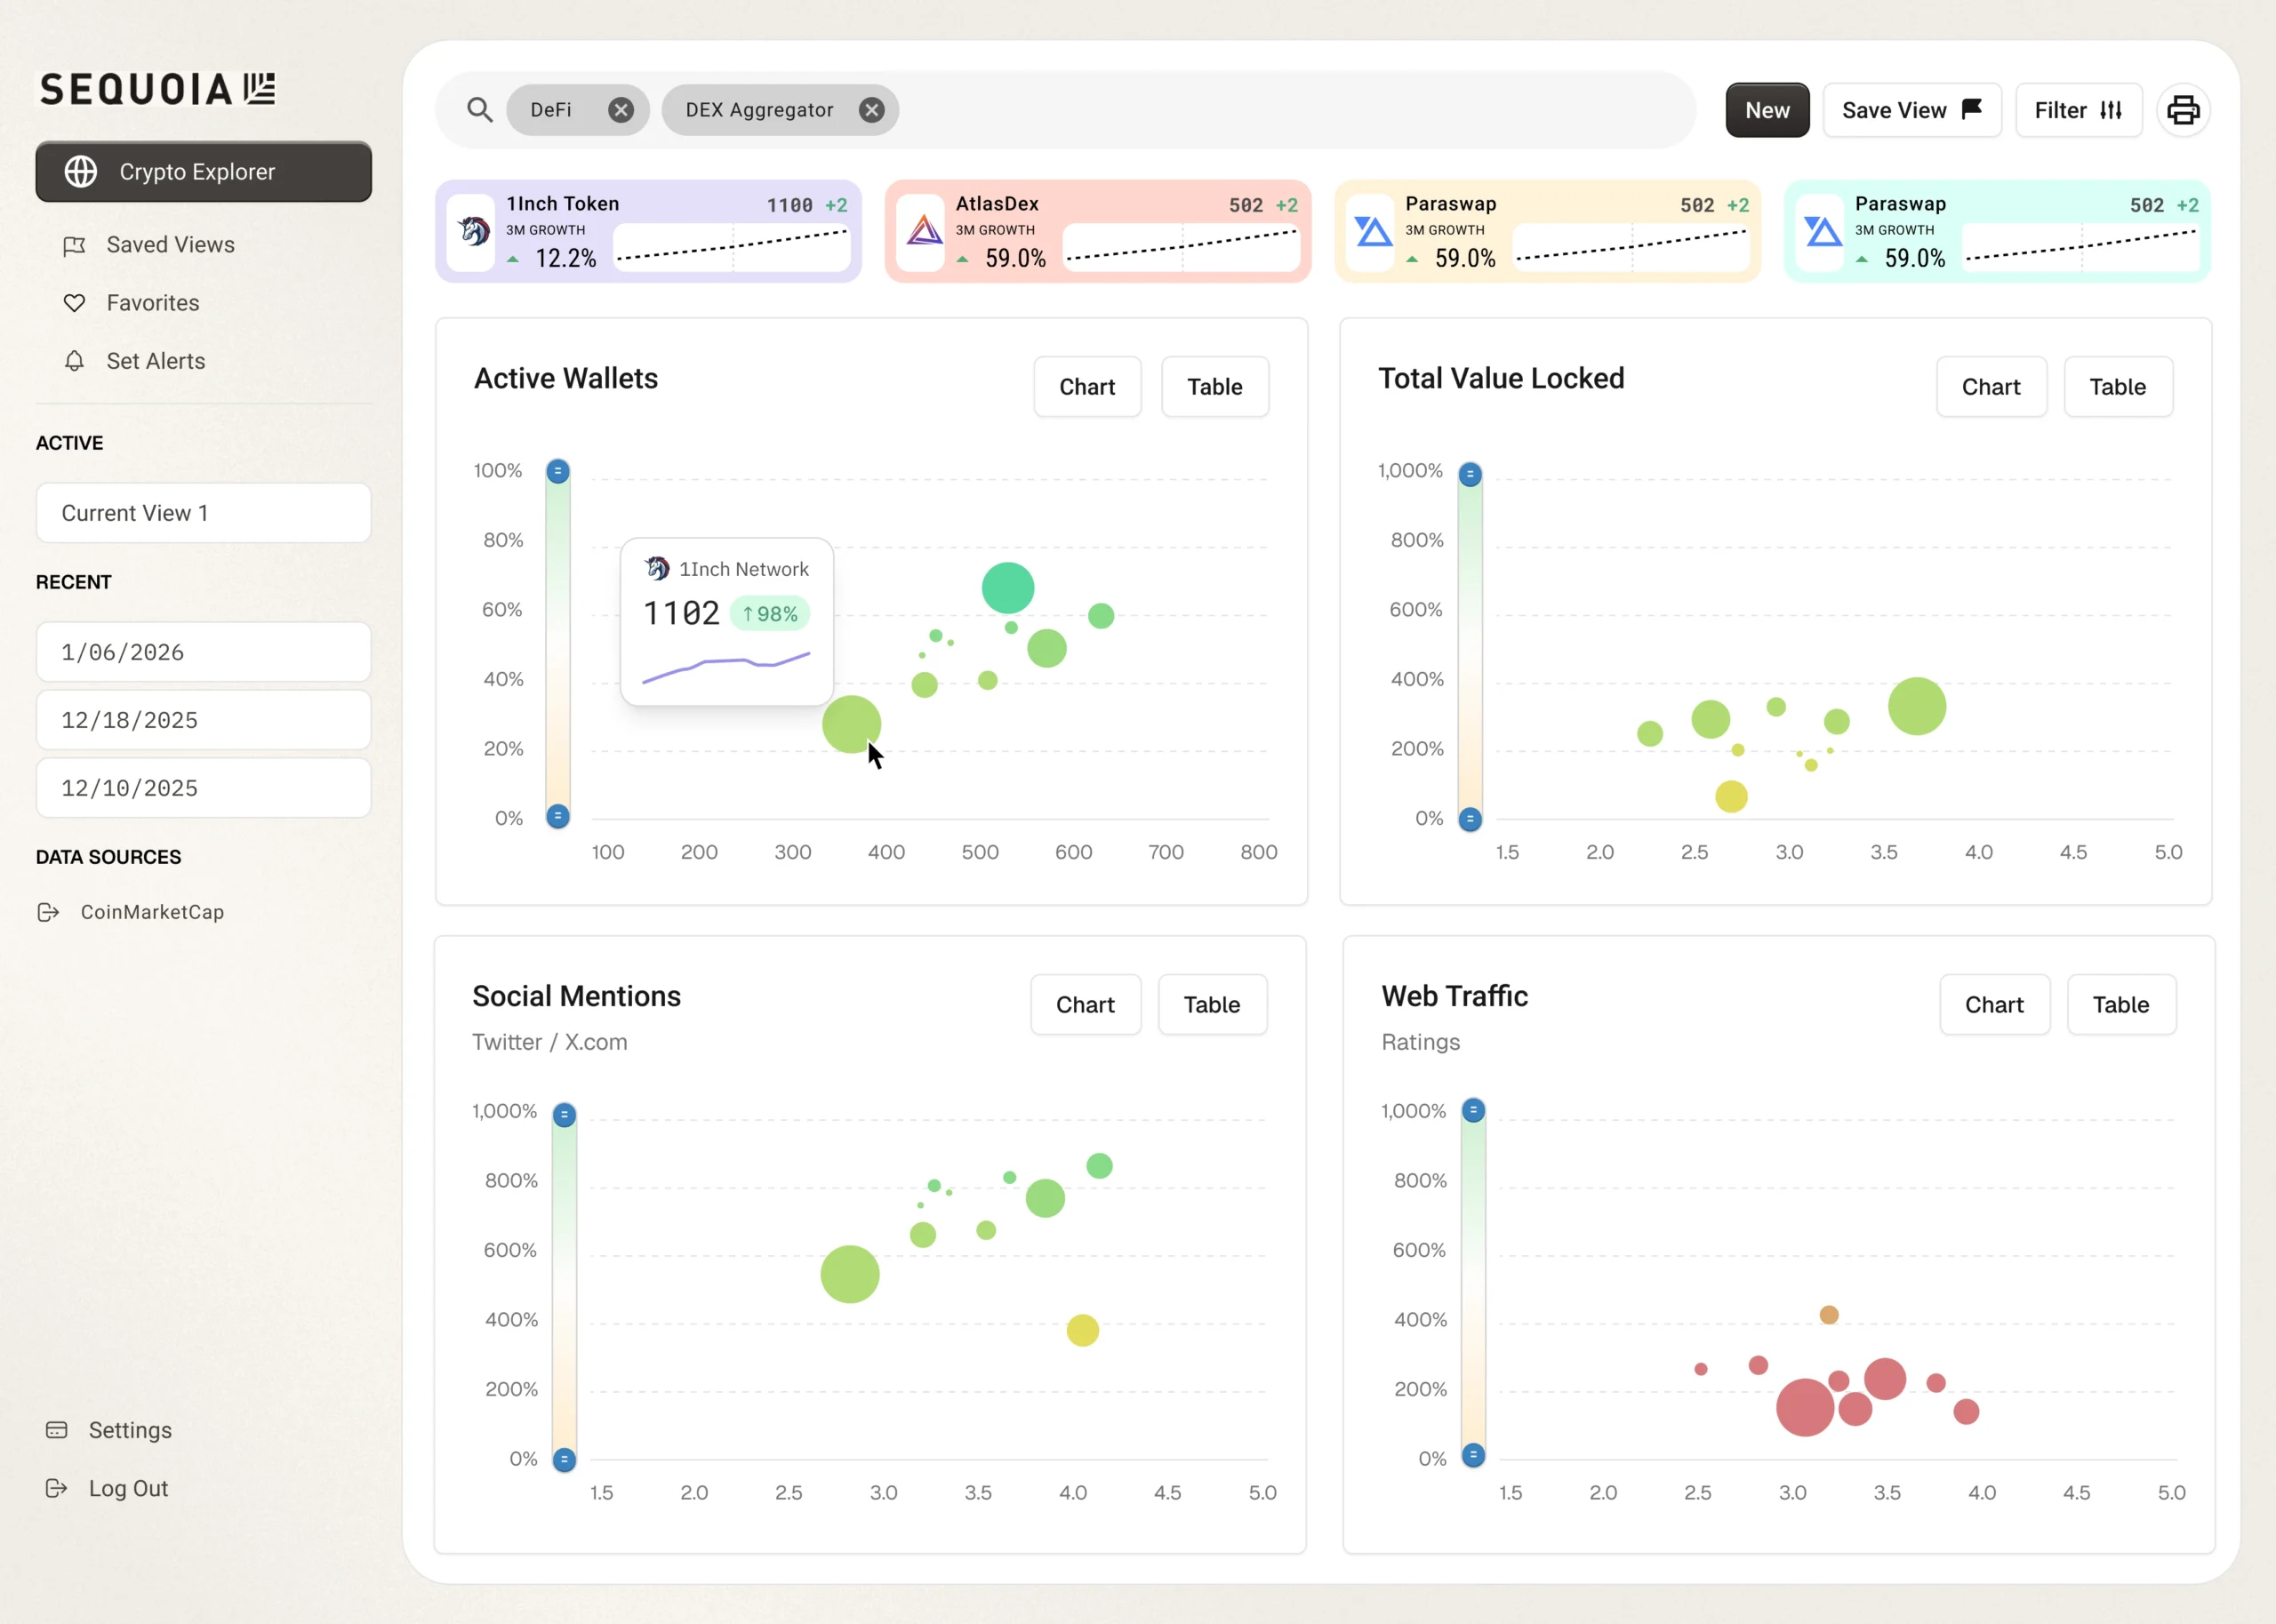Remove the DEX Aggregator filter chip
This screenshot has height=1624, width=2276.
point(871,110)
